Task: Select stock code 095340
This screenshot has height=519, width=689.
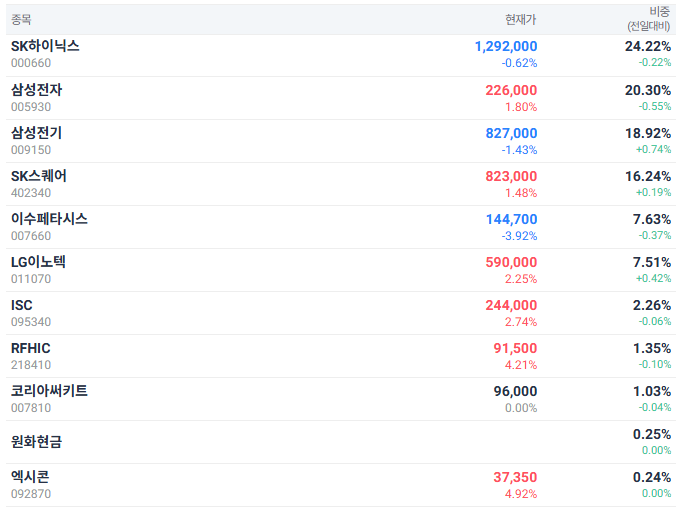Action: point(31,322)
